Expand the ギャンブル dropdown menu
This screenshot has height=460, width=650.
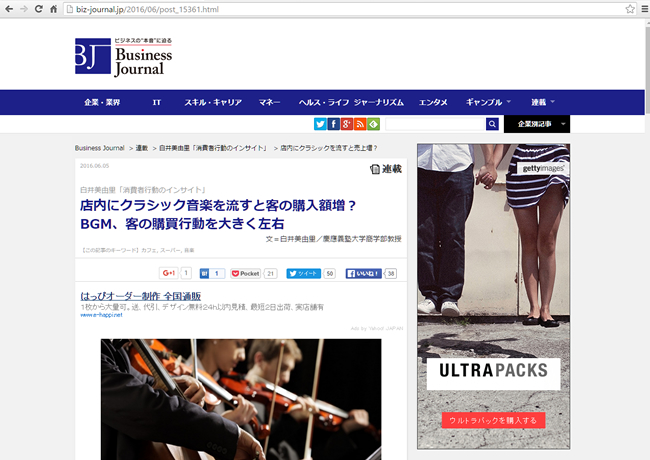click(x=489, y=102)
